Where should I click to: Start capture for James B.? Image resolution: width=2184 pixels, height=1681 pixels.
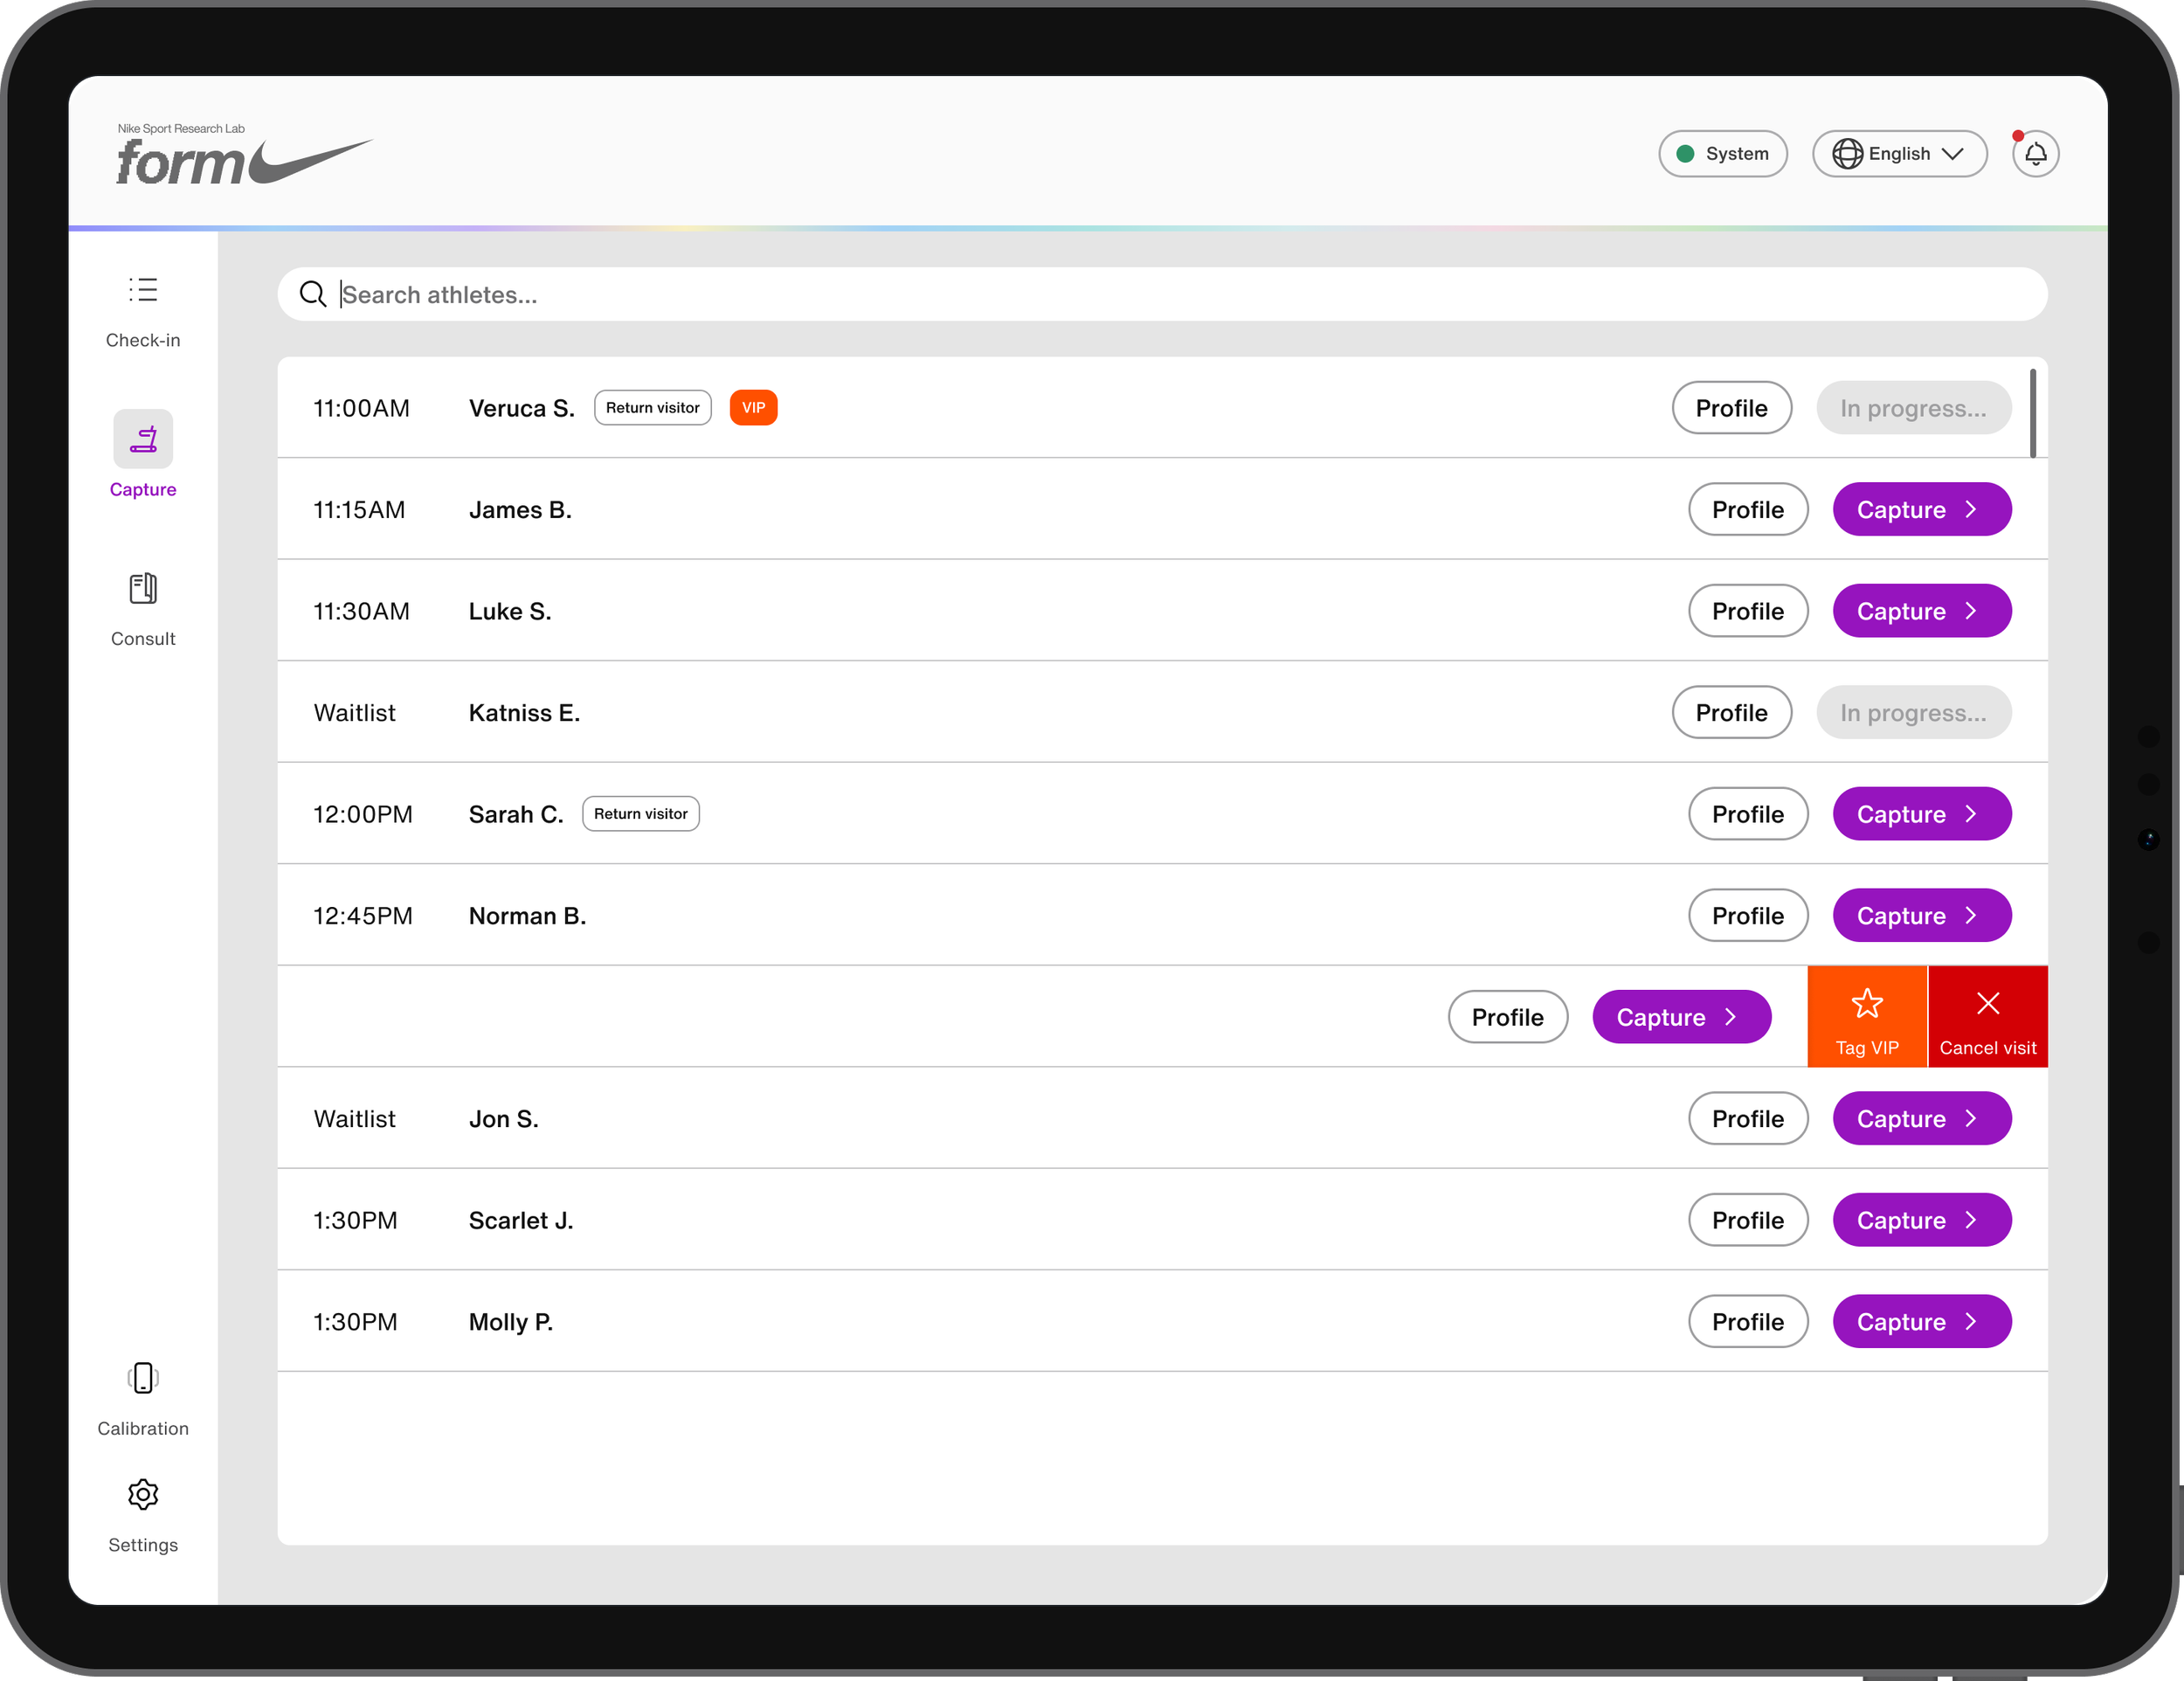pyautogui.click(x=1921, y=510)
